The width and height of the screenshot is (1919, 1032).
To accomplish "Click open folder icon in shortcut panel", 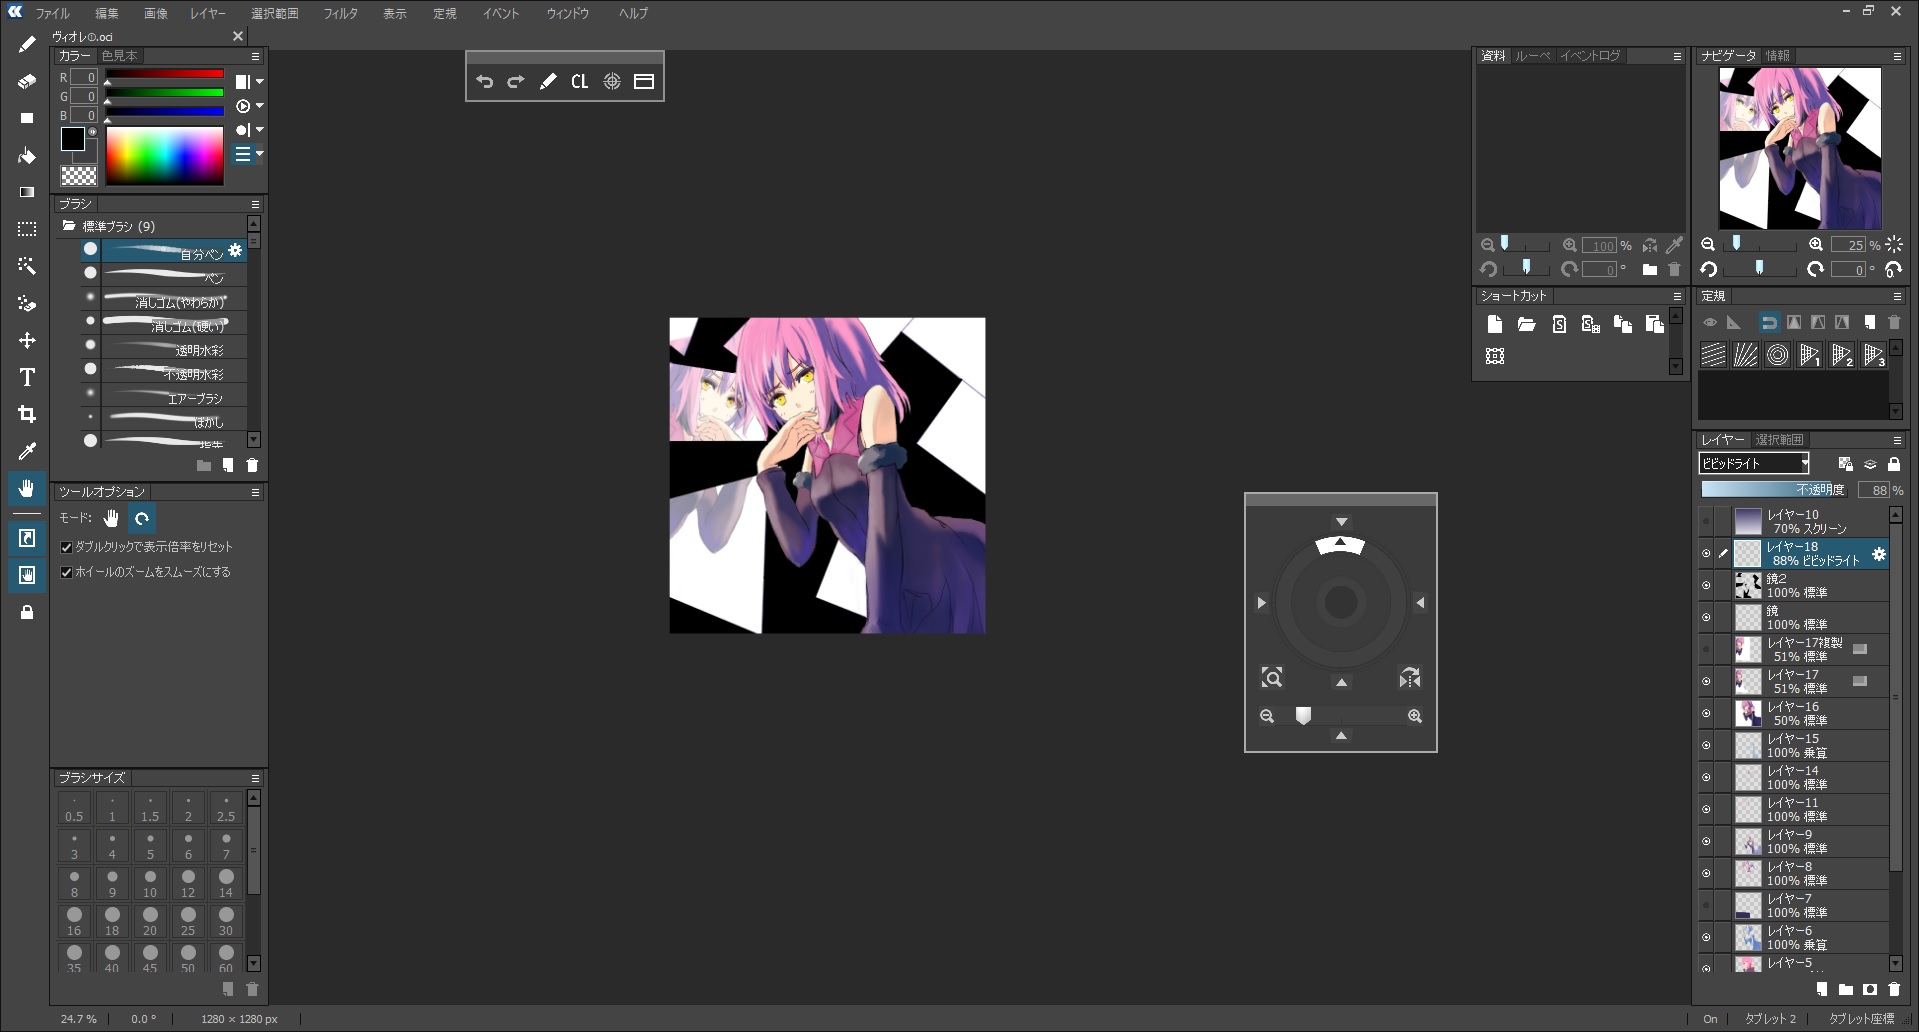I will pyautogui.click(x=1527, y=324).
